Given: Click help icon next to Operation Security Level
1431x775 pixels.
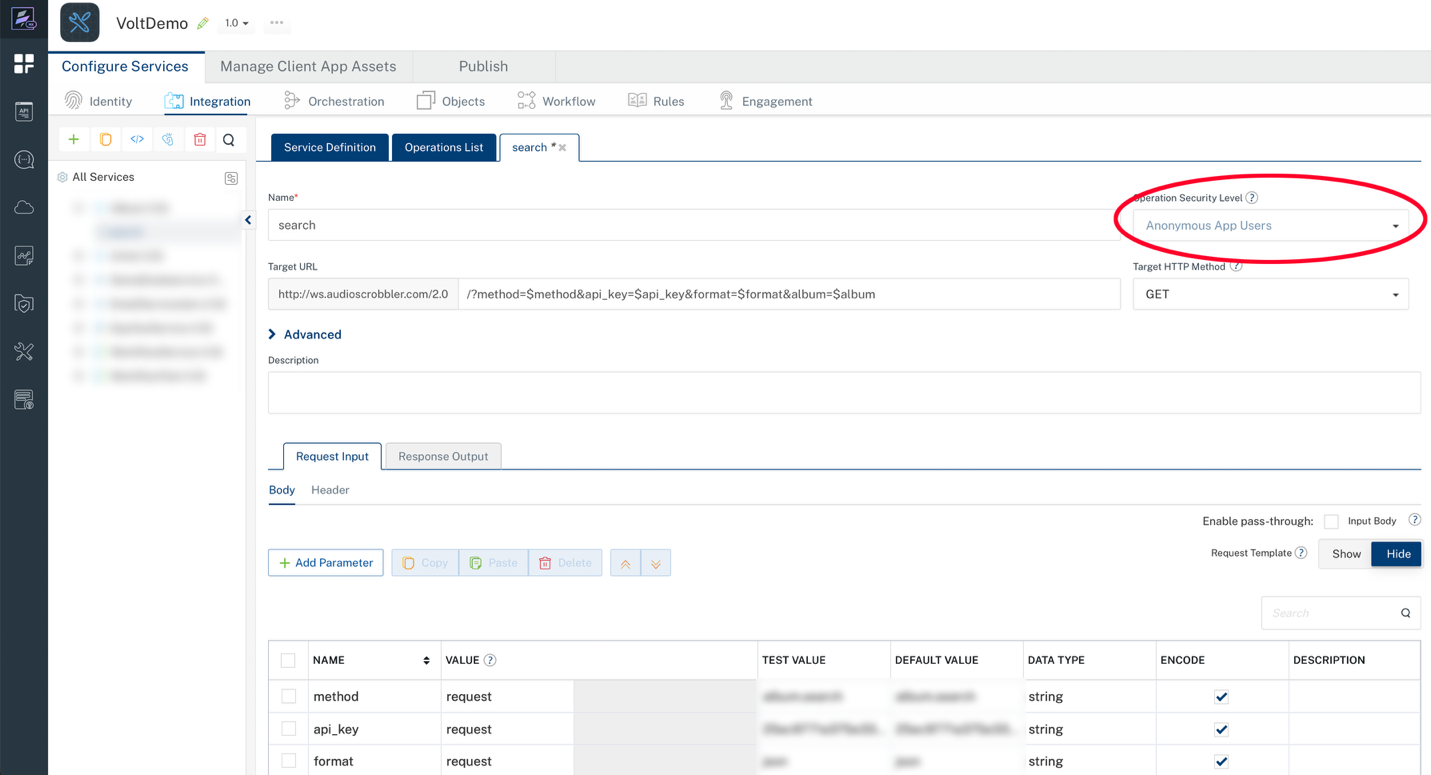Looking at the screenshot, I should [1252, 198].
